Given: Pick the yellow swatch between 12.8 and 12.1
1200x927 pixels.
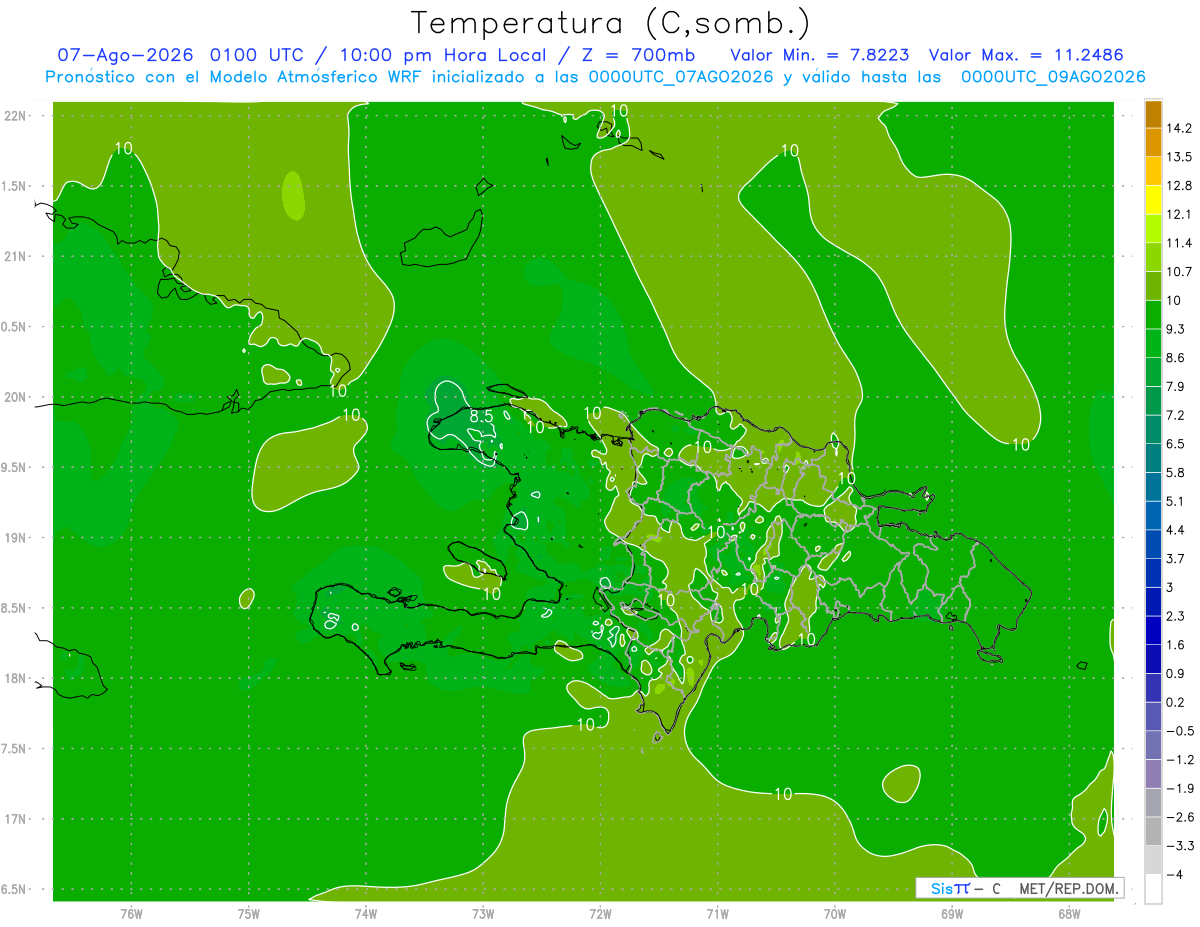Looking at the screenshot, I should [x=1153, y=200].
